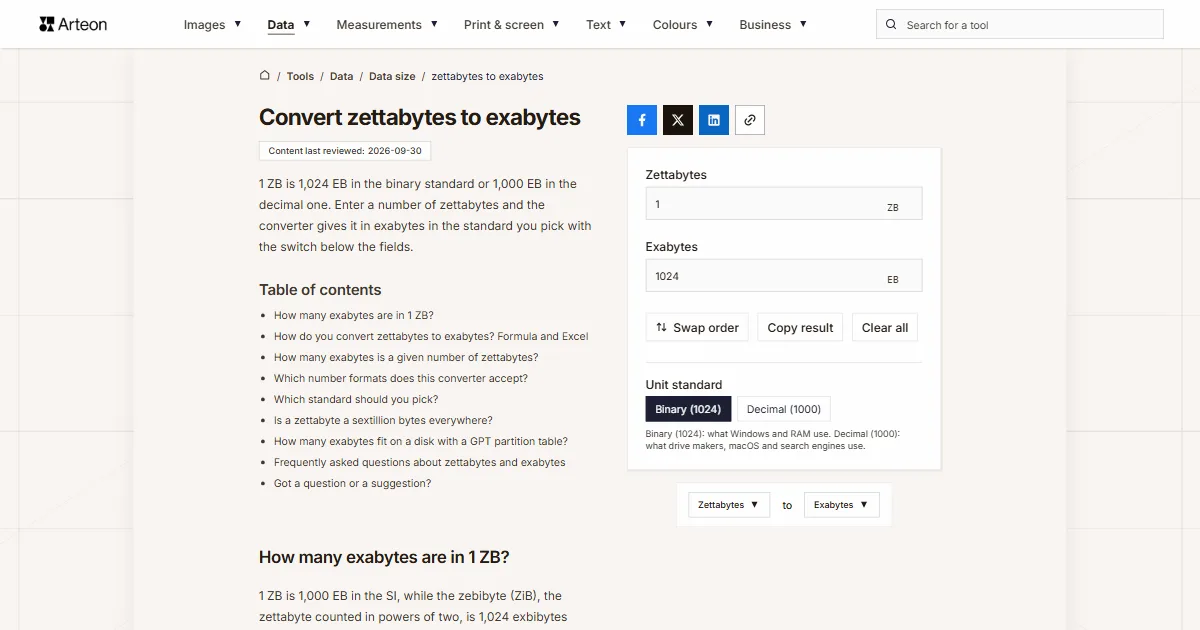Image resolution: width=1200 pixels, height=630 pixels.
Task: Click the 'Convert zettabytes to exabytes' heading
Action: tap(420, 117)
